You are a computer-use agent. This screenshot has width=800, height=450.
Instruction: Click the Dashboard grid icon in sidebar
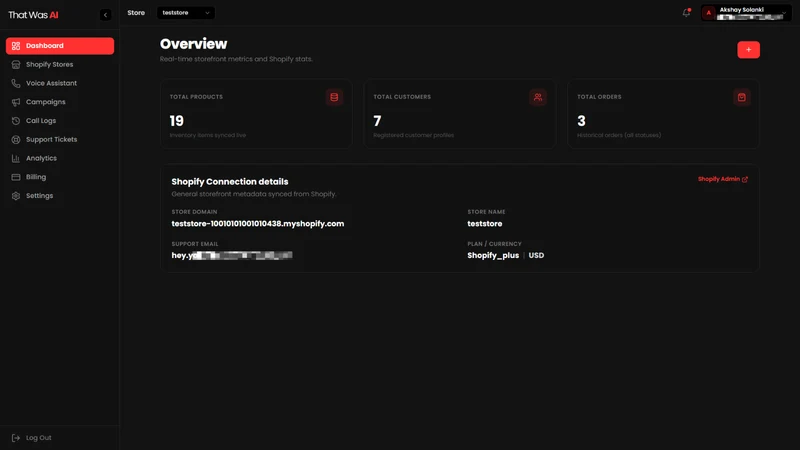pos(16,46)
